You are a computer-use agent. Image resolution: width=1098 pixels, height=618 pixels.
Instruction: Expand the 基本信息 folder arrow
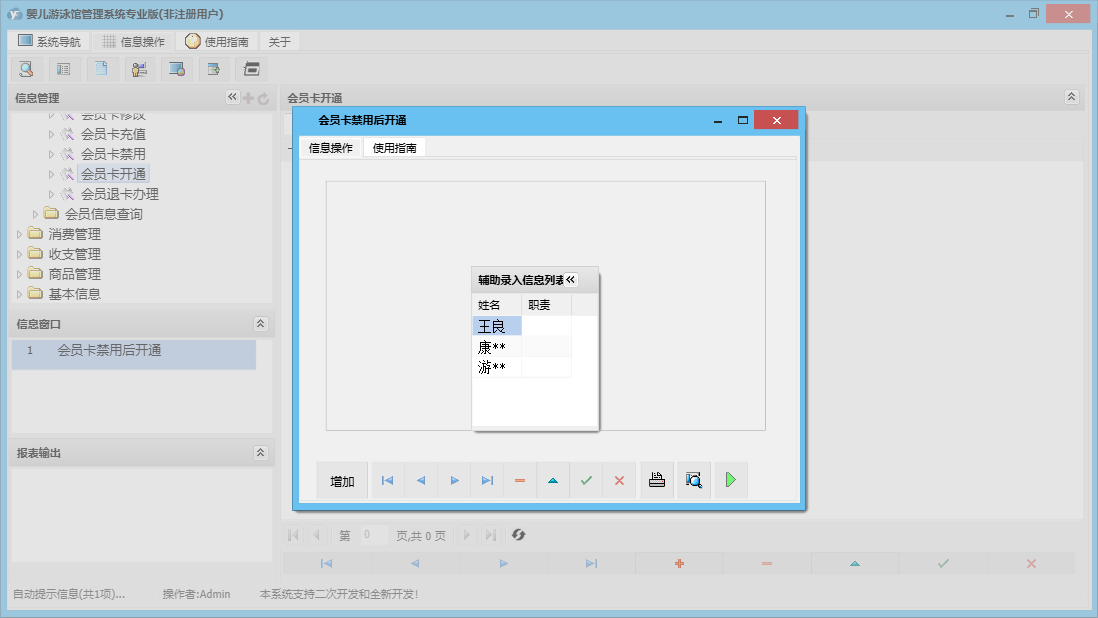(20, 295)
